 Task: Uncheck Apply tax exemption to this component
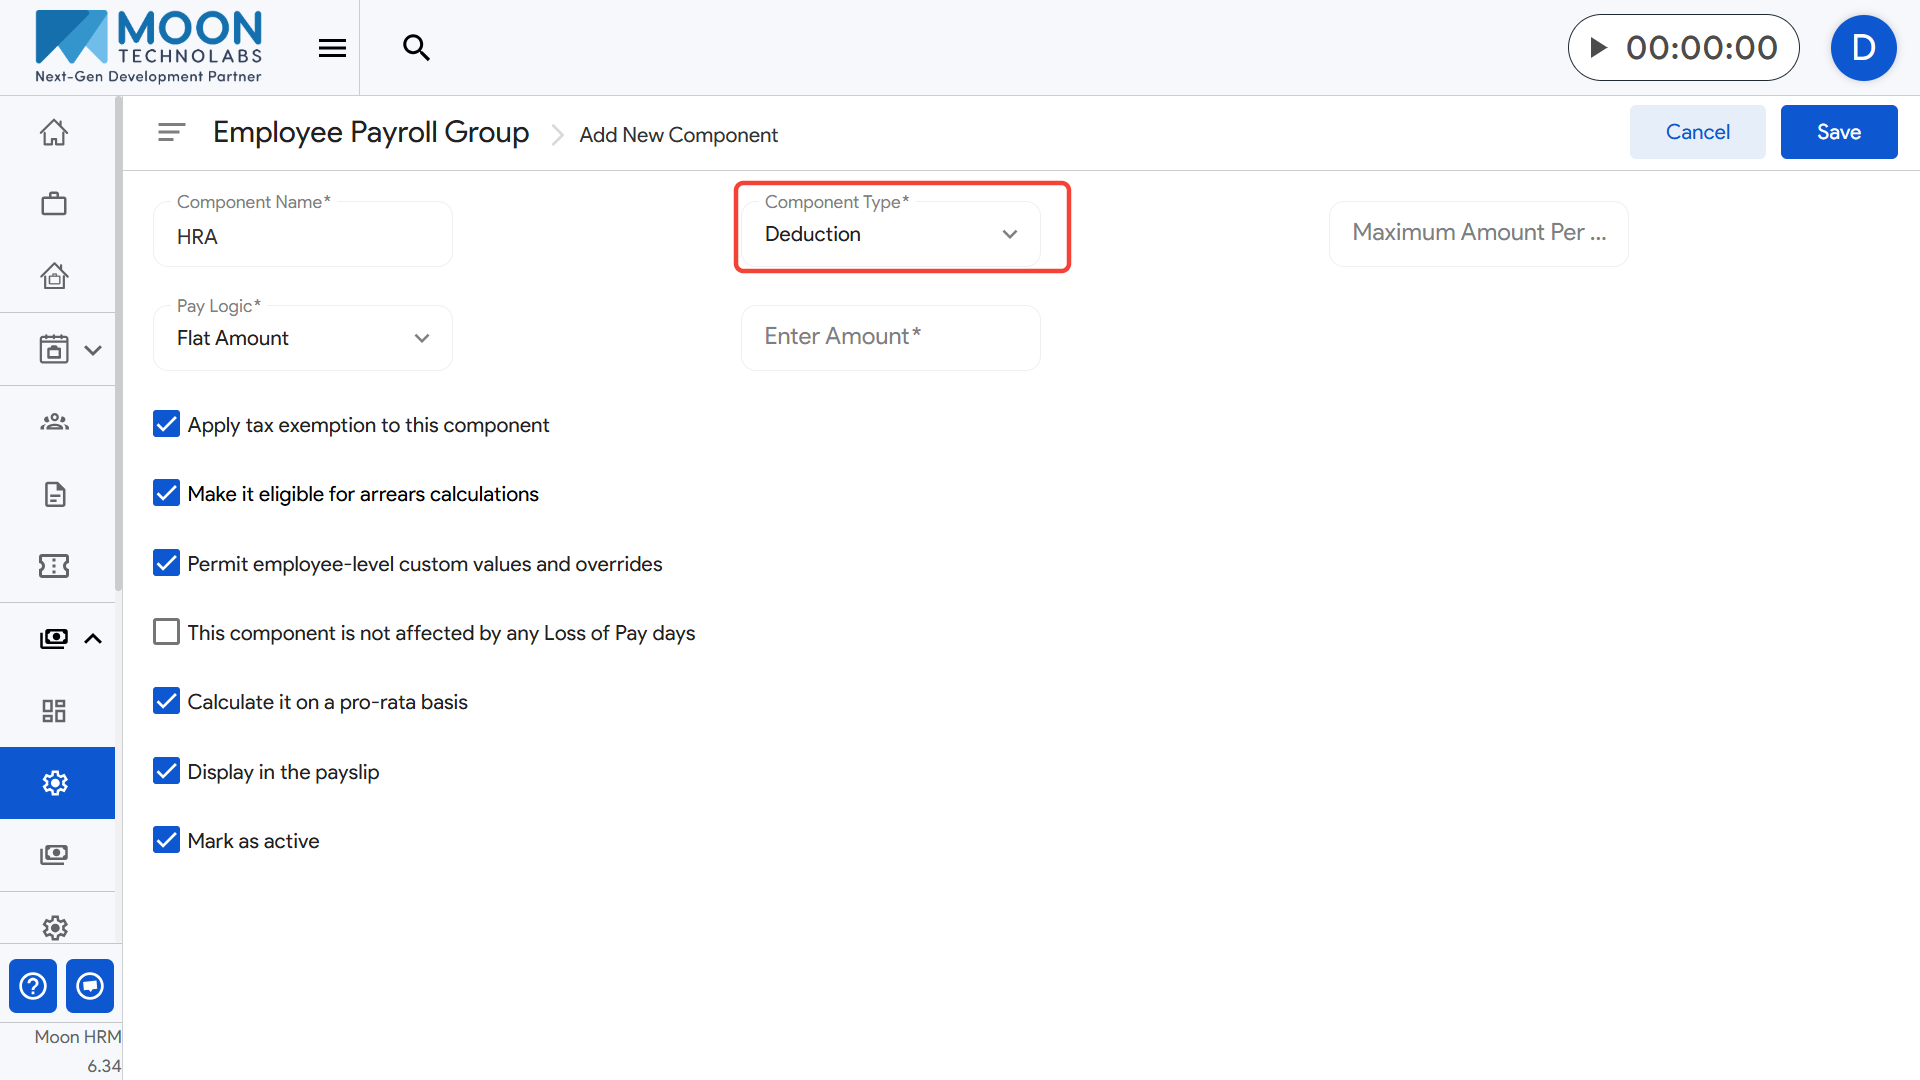click(166, 424)
